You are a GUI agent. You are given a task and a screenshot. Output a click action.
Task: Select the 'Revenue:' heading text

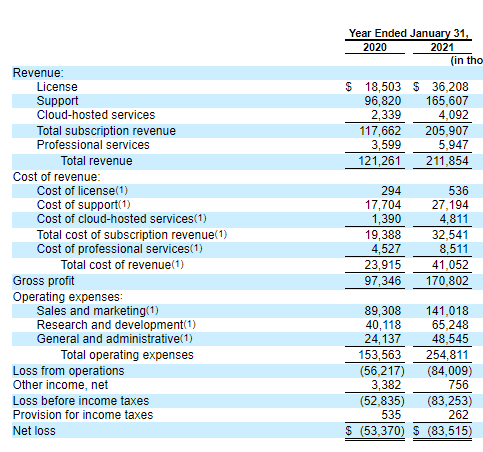tap(38, 73)
